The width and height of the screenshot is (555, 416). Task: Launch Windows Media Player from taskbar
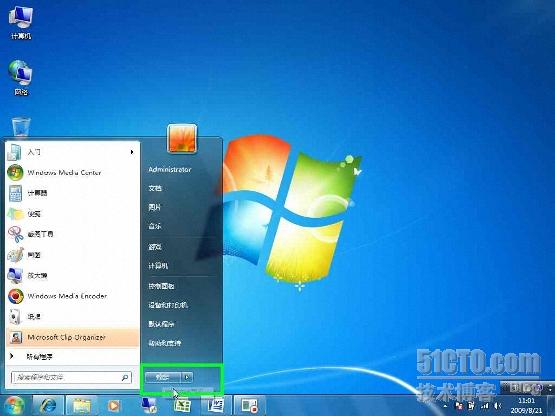tap(114, 406)
